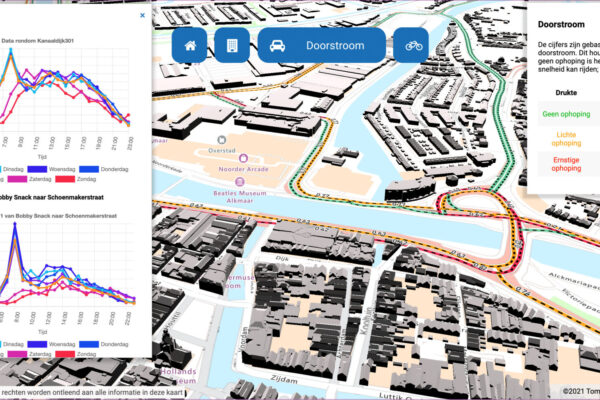Screen dimensions: 600x400
Task: Toggle Donderdag swatch in Bobby Snack chart legend
Action: [x=89, y=344]
